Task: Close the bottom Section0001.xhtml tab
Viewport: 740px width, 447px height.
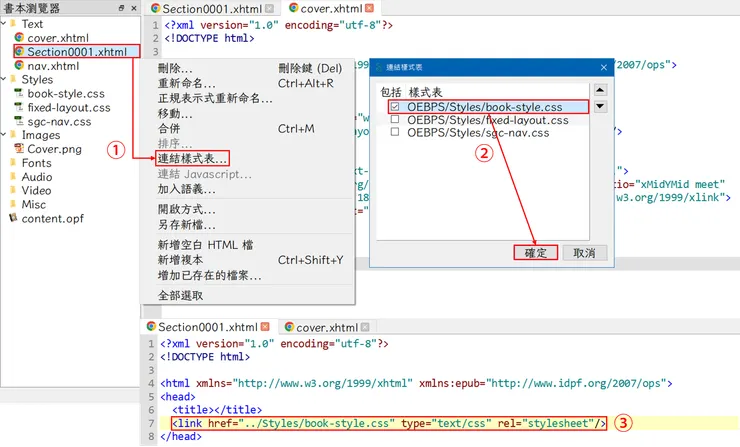Action: coord(265,327)
